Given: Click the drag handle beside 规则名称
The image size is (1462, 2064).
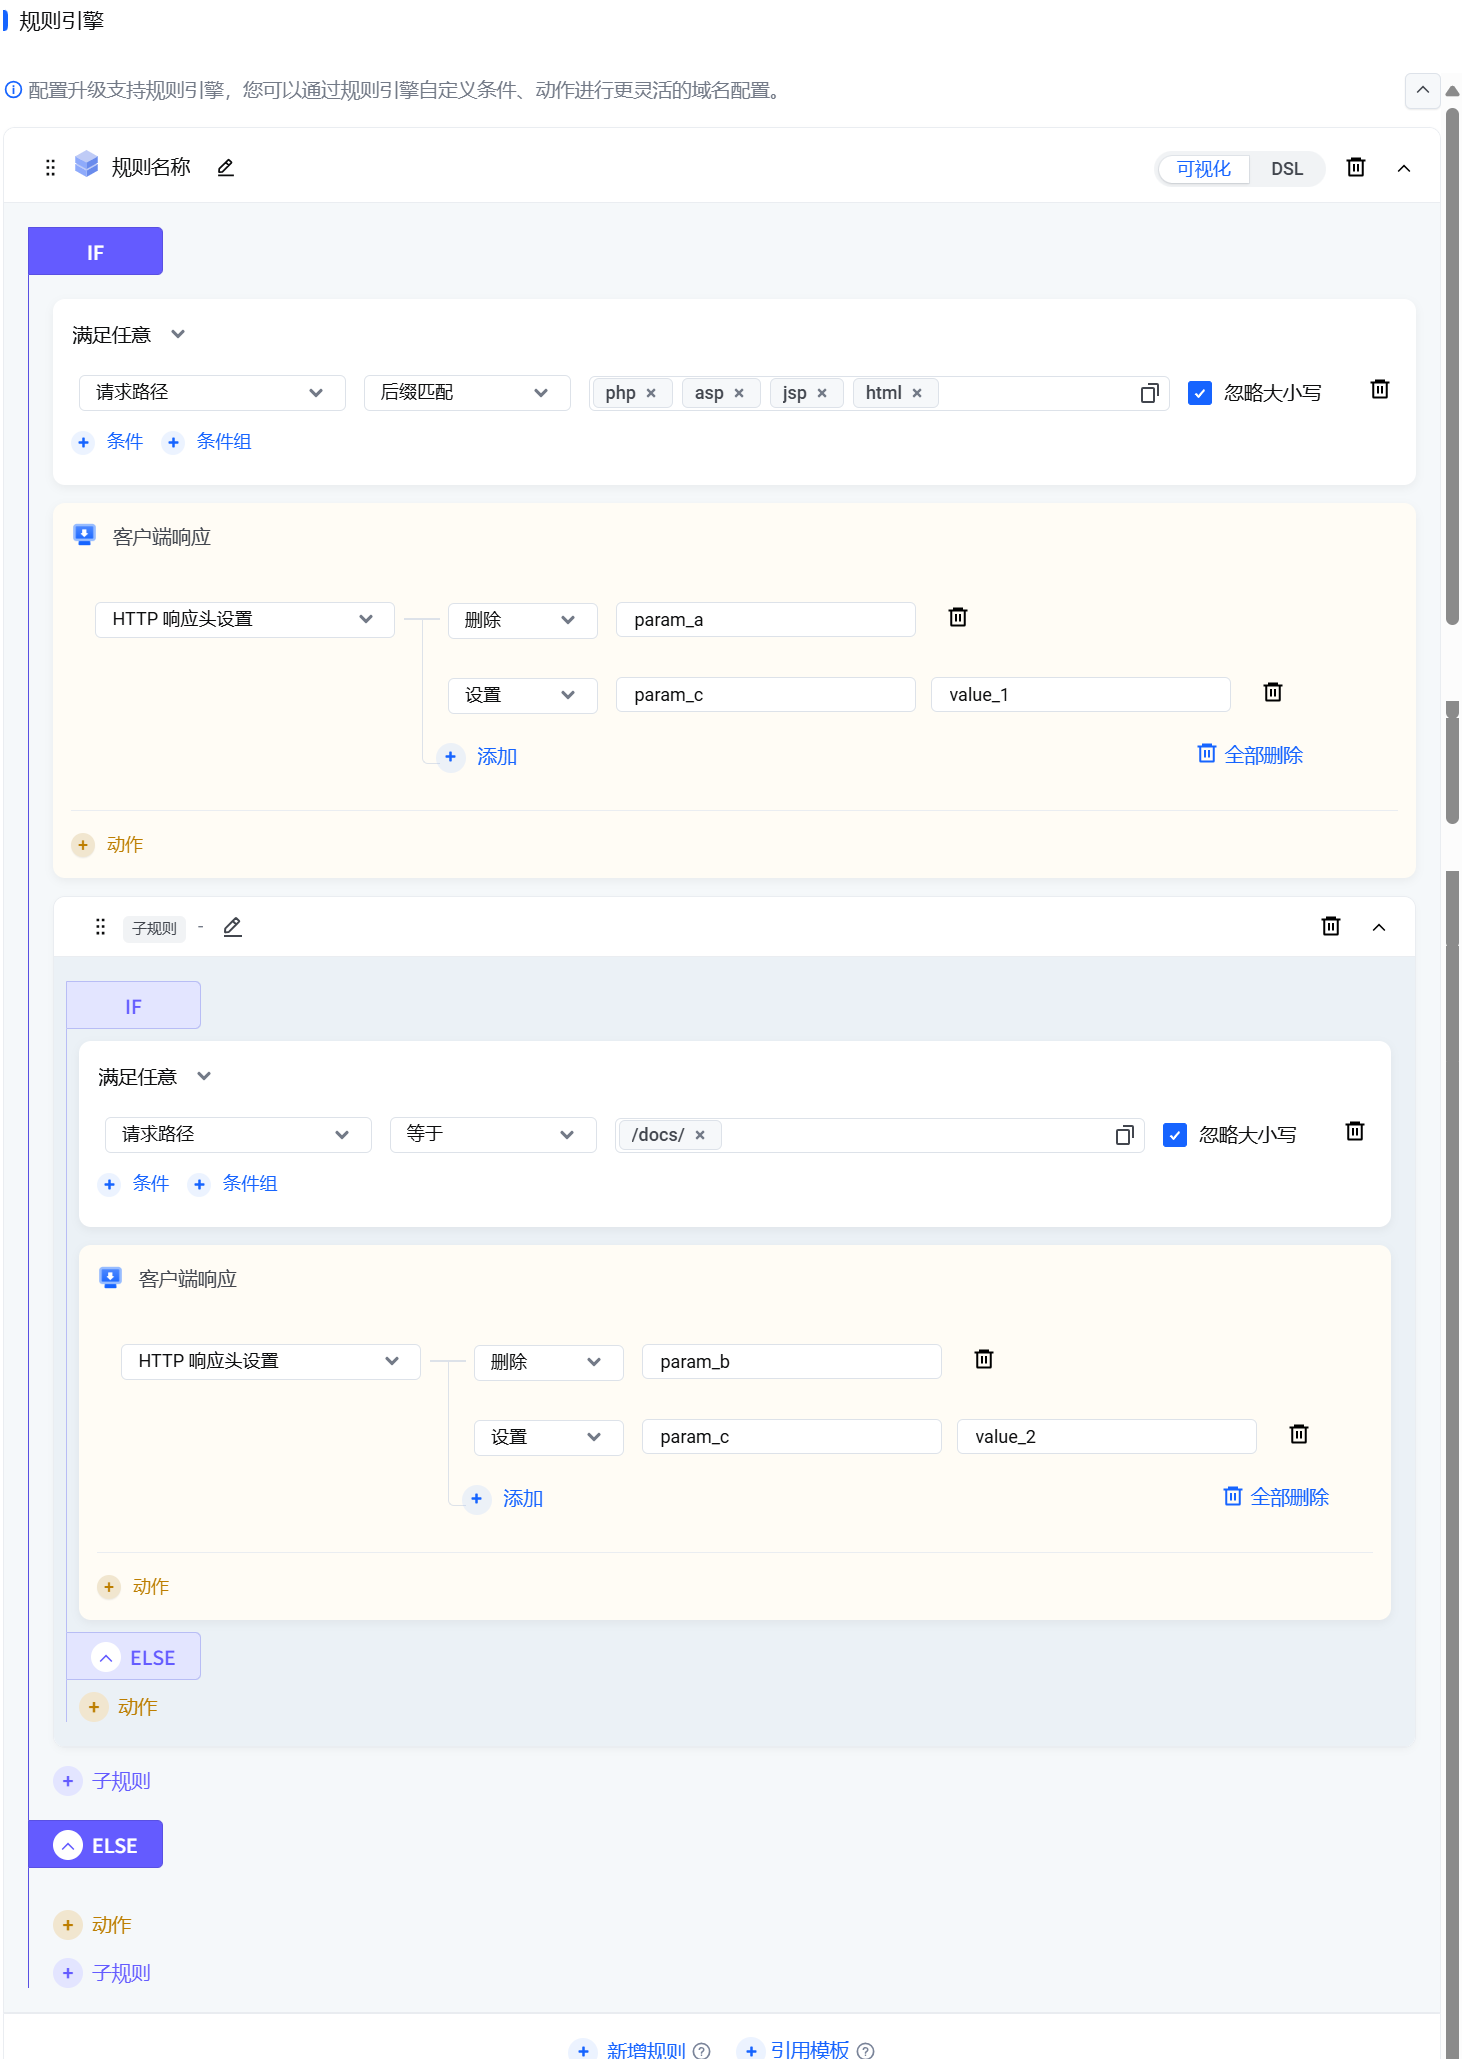Looking at the screenshot, I should [x=50, y=168].
